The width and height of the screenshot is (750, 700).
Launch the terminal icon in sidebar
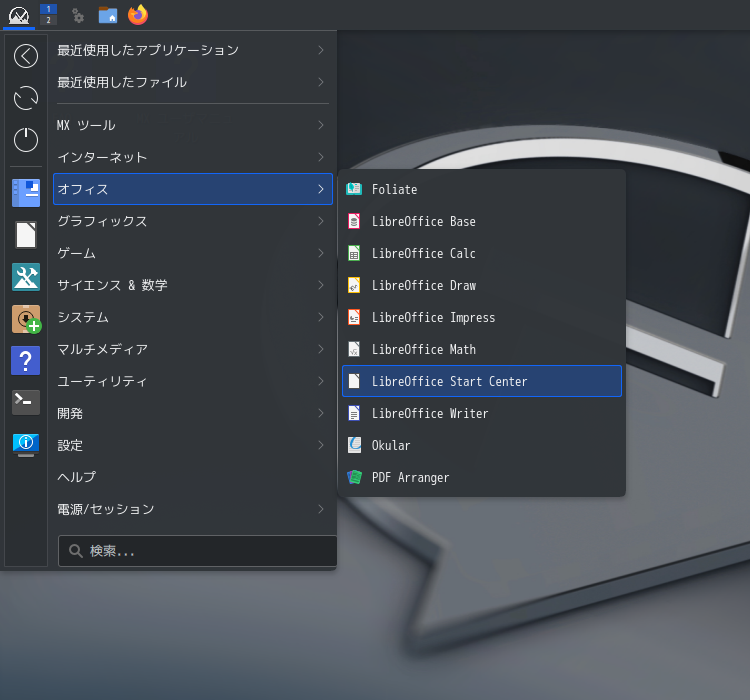(x=26, y=402)
